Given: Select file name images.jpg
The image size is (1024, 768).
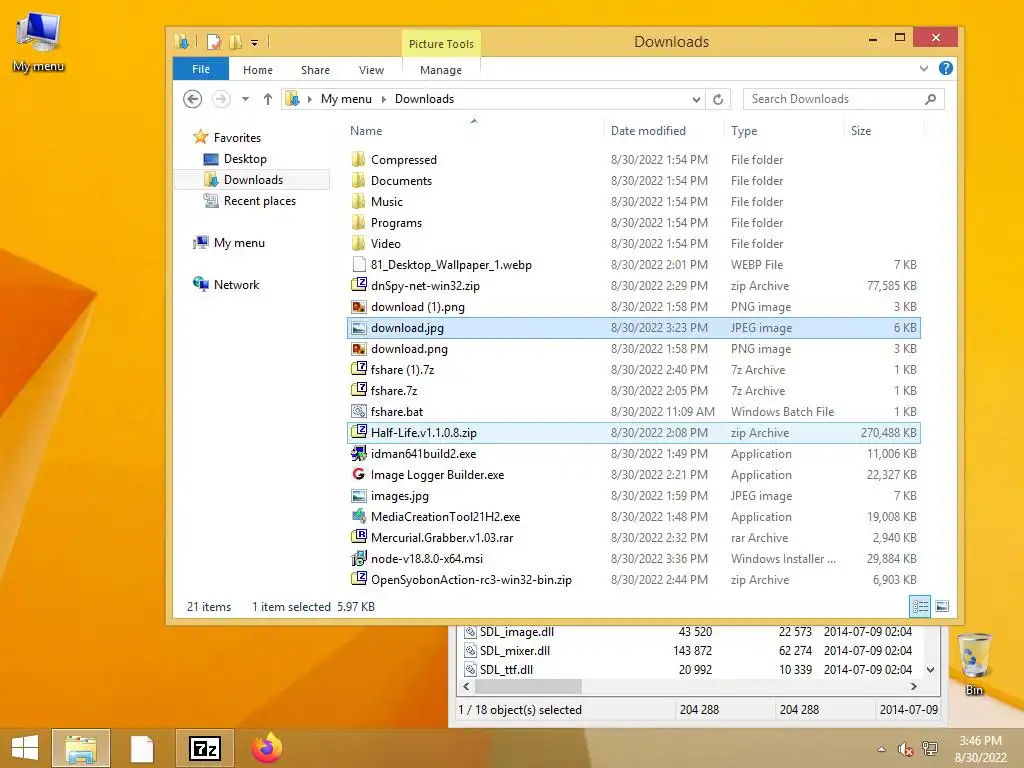Looking at the screenshot, I should [x=400, y=496].
